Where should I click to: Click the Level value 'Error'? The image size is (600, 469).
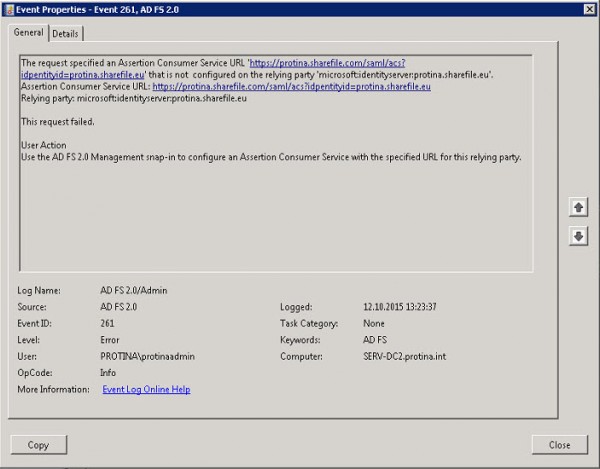[x=110, y=340]
